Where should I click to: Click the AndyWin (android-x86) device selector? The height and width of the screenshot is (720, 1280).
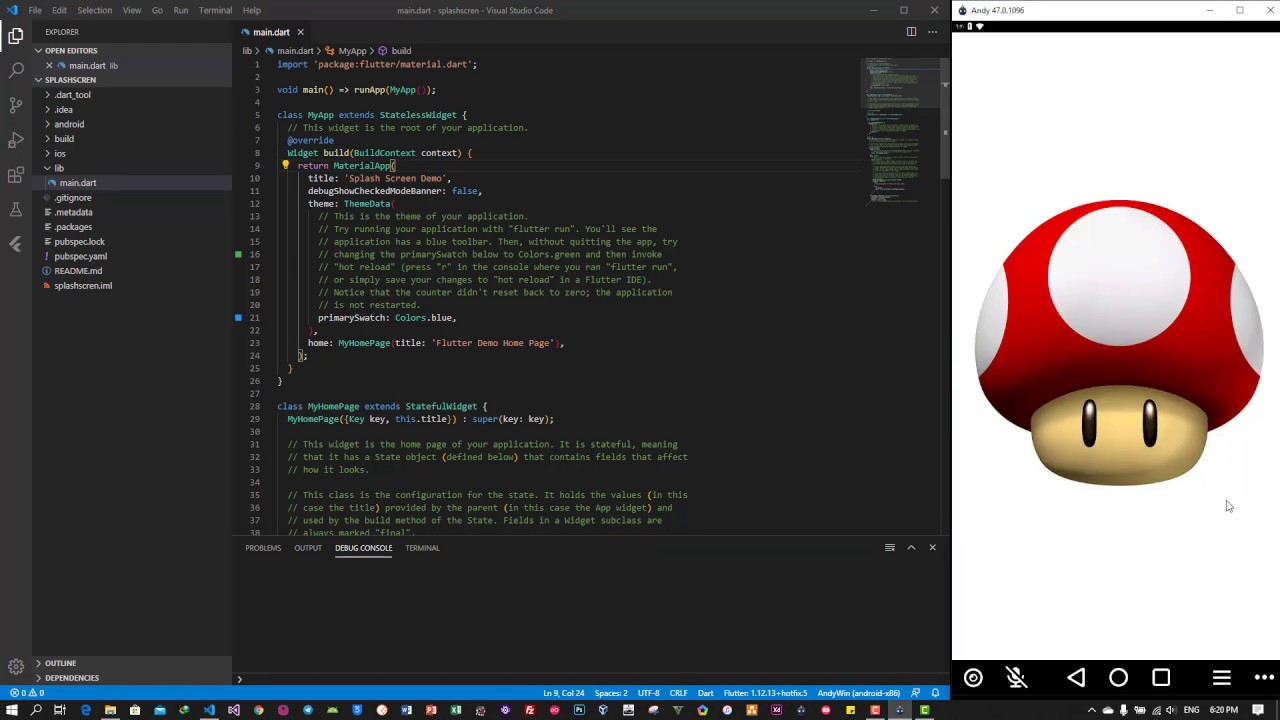[x=858, y=693]
